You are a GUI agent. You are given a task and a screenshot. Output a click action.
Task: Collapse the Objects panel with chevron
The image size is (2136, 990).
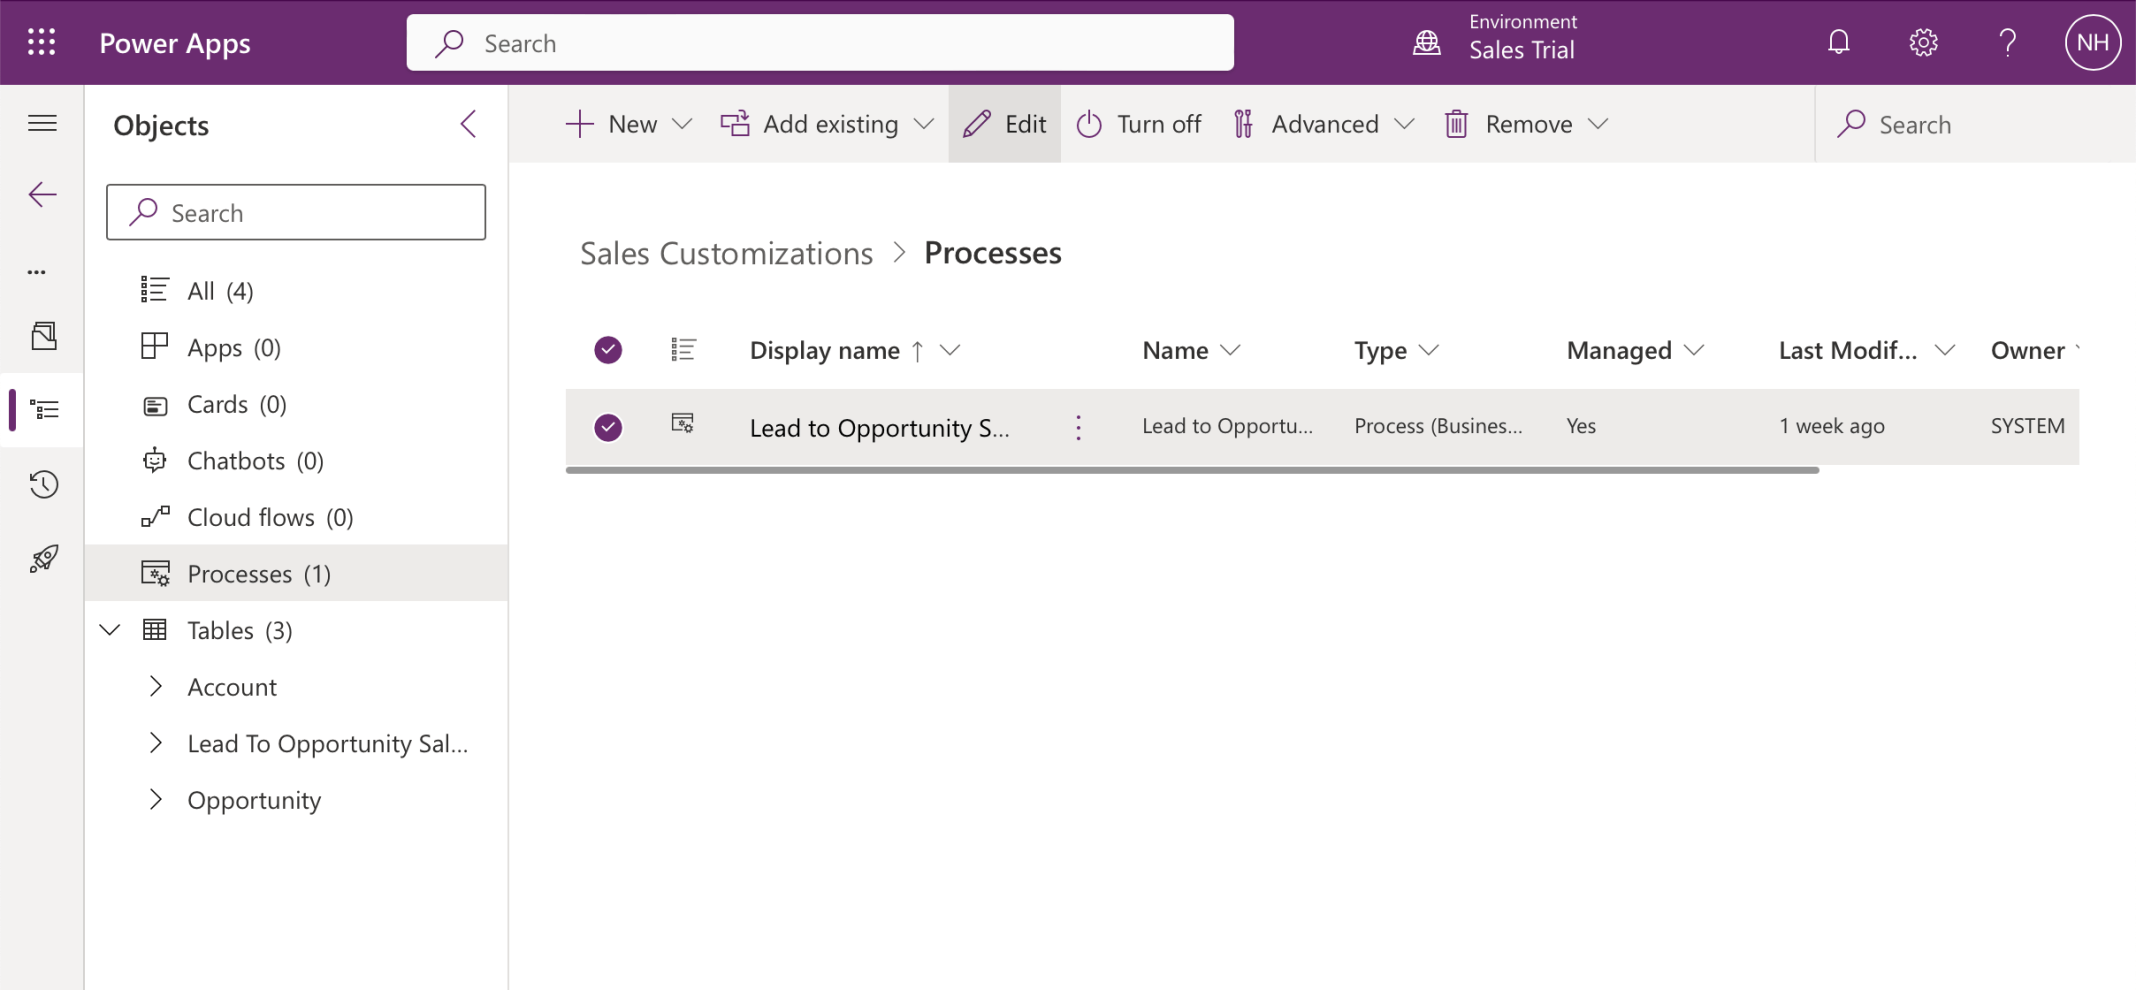pos(468,124)
